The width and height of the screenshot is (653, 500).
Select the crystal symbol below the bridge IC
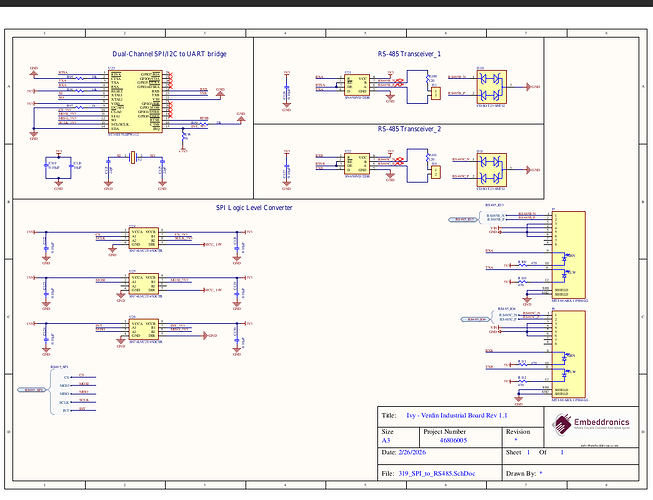click(133, 157)
